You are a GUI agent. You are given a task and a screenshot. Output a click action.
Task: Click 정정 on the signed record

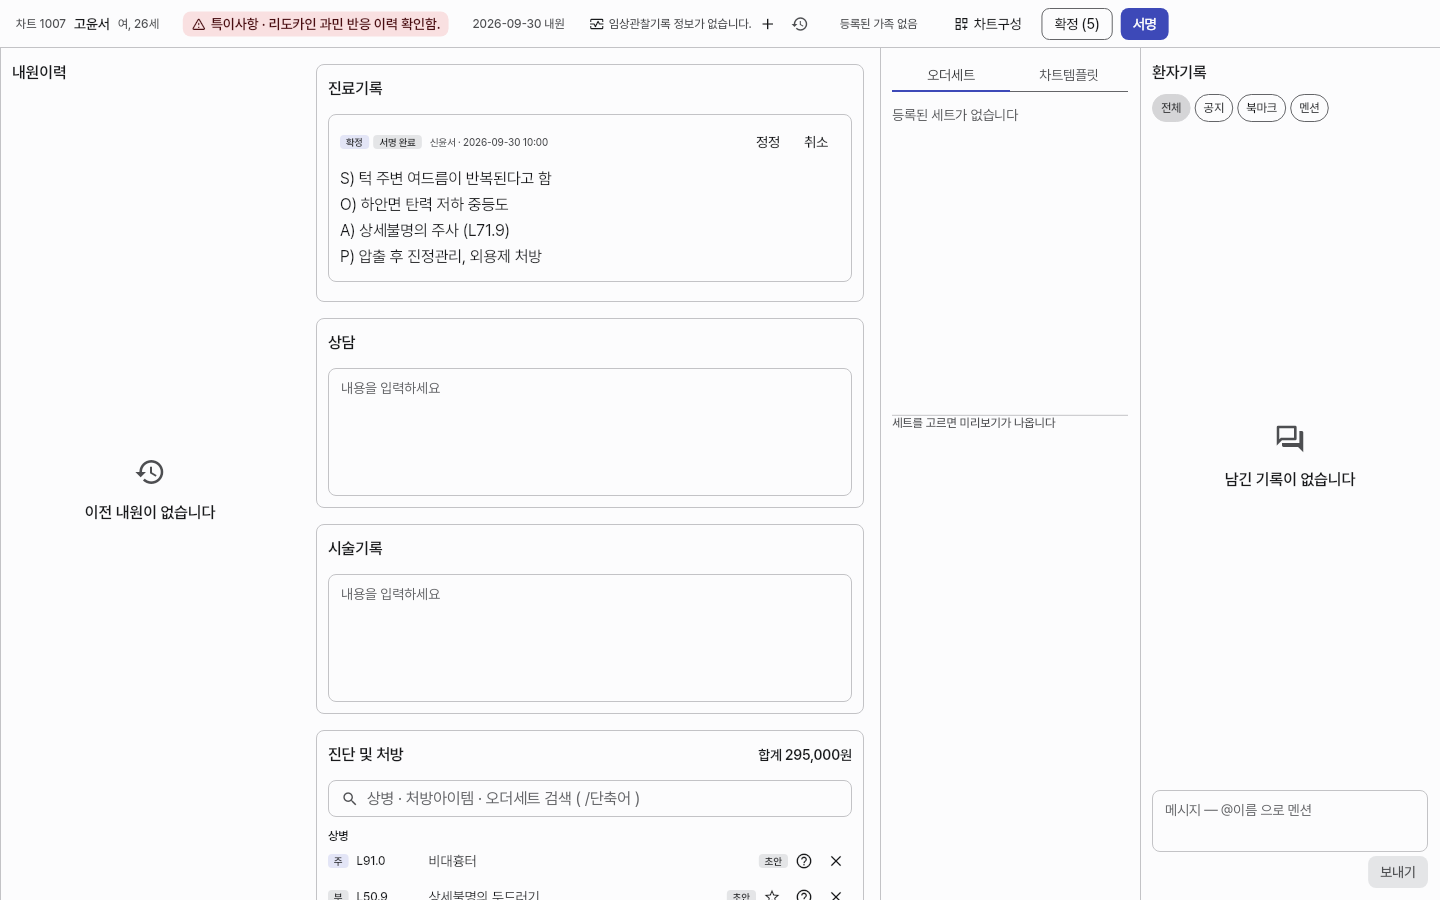click(768, 142)
